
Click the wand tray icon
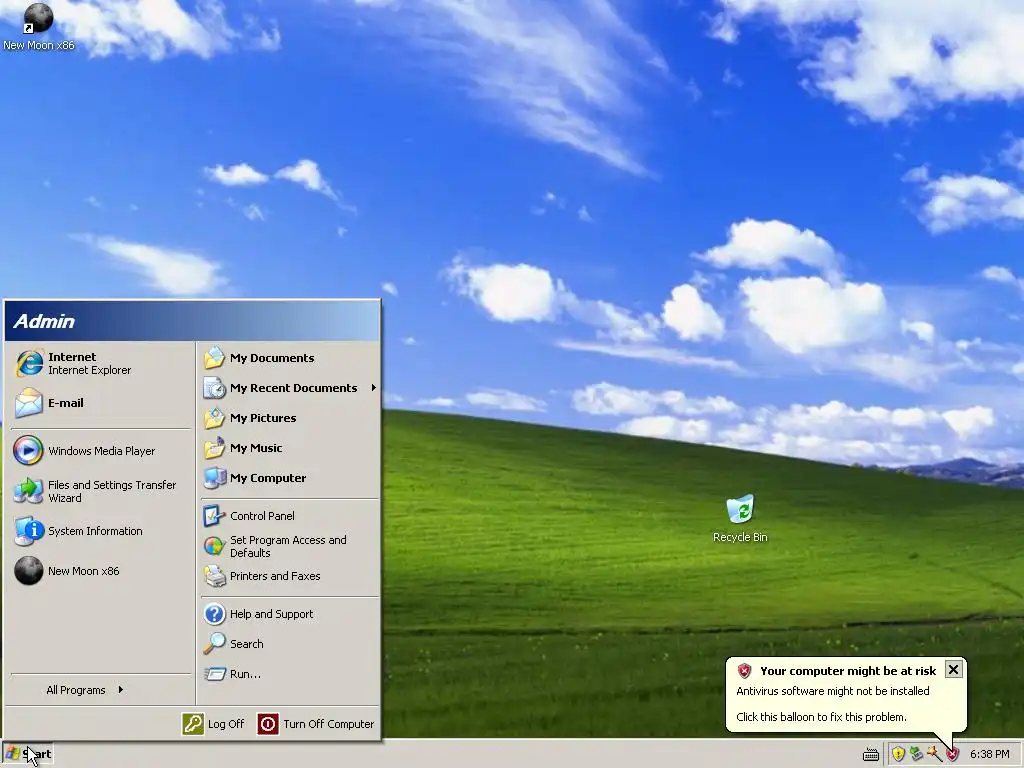click(x=934, y=754)
